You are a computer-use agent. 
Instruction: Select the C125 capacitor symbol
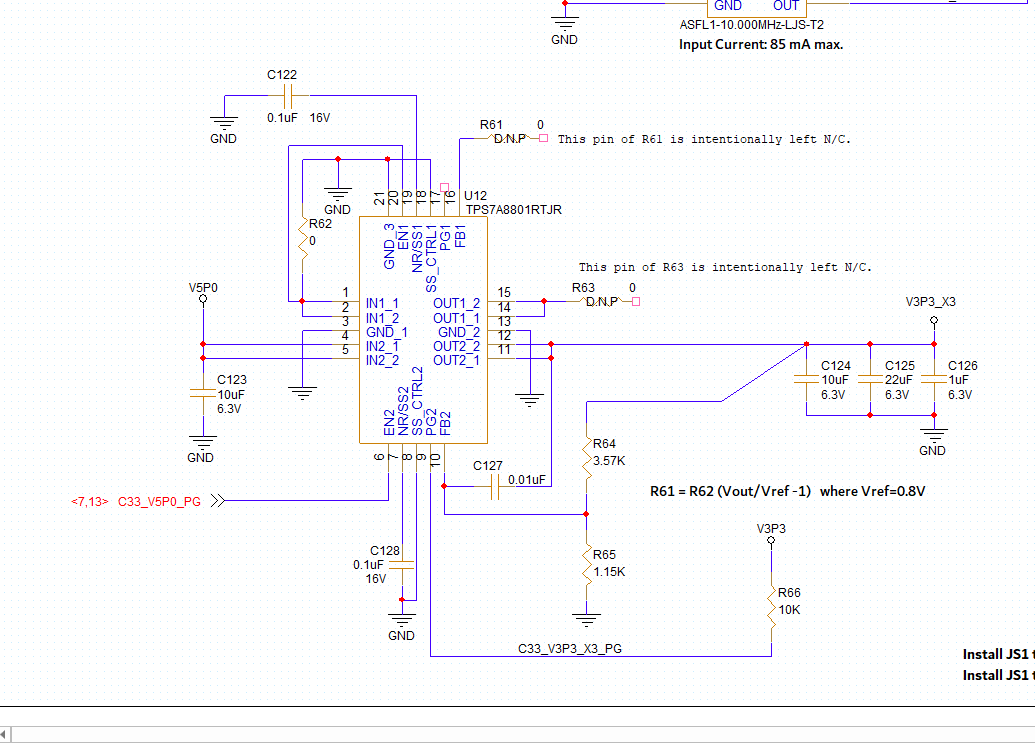870,379
